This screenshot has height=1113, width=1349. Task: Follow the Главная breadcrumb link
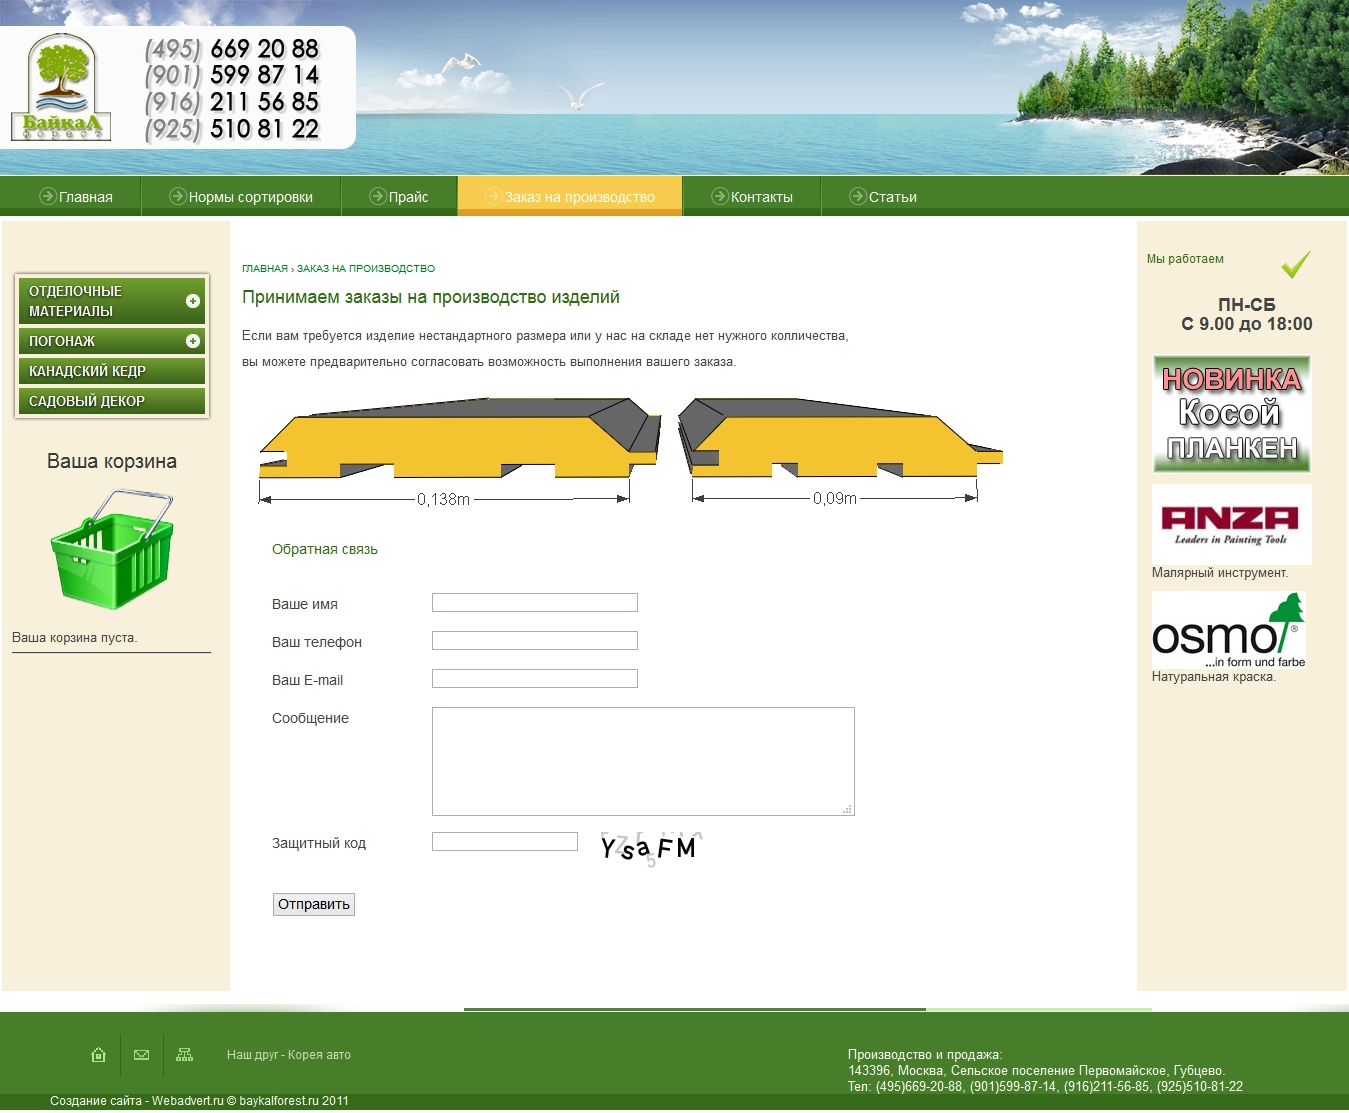264,269
